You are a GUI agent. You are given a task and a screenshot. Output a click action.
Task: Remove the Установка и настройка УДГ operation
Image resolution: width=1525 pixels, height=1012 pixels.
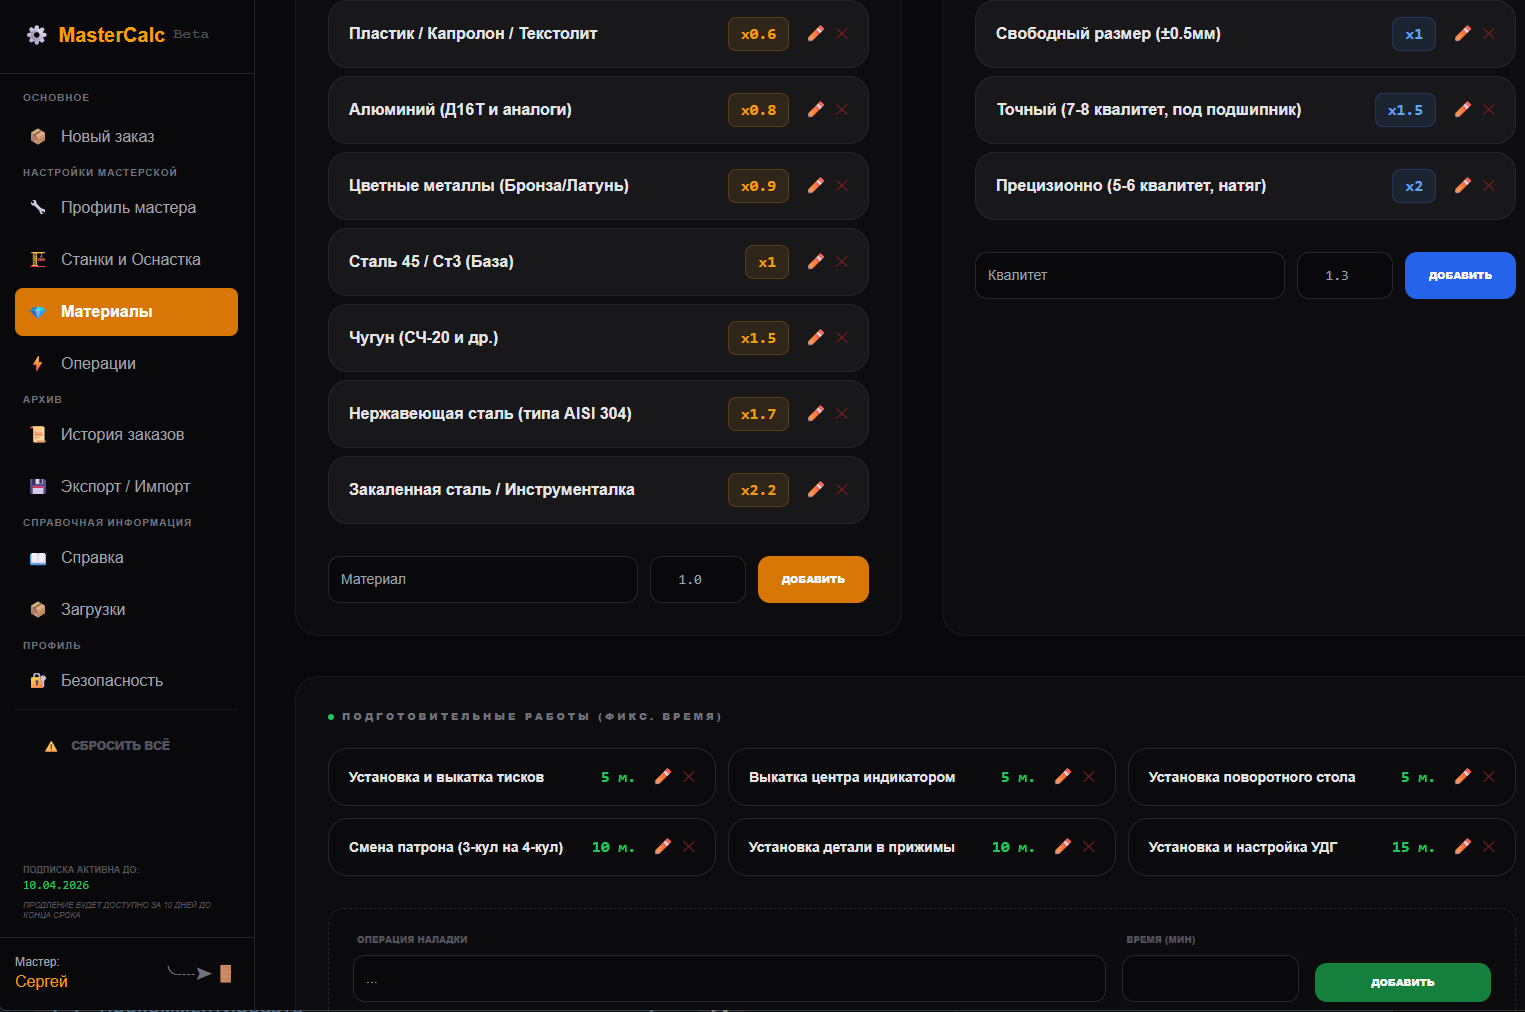tap(1489, 847)
